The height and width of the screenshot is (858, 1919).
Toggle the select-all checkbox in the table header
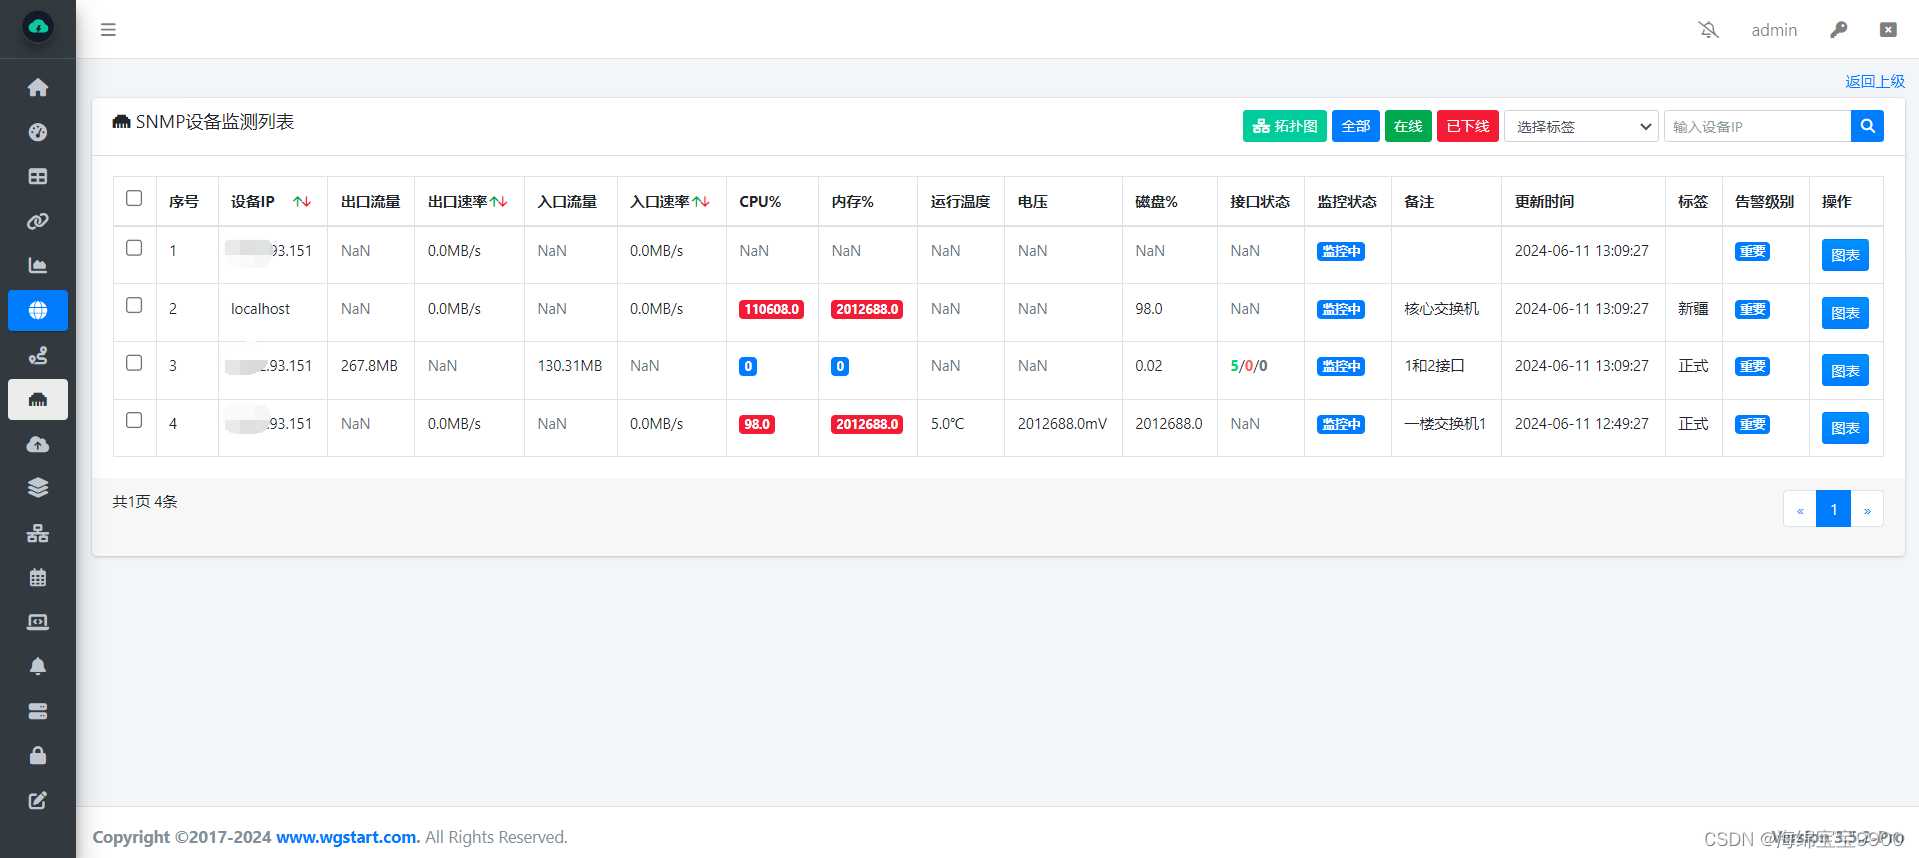click(134, 198)
